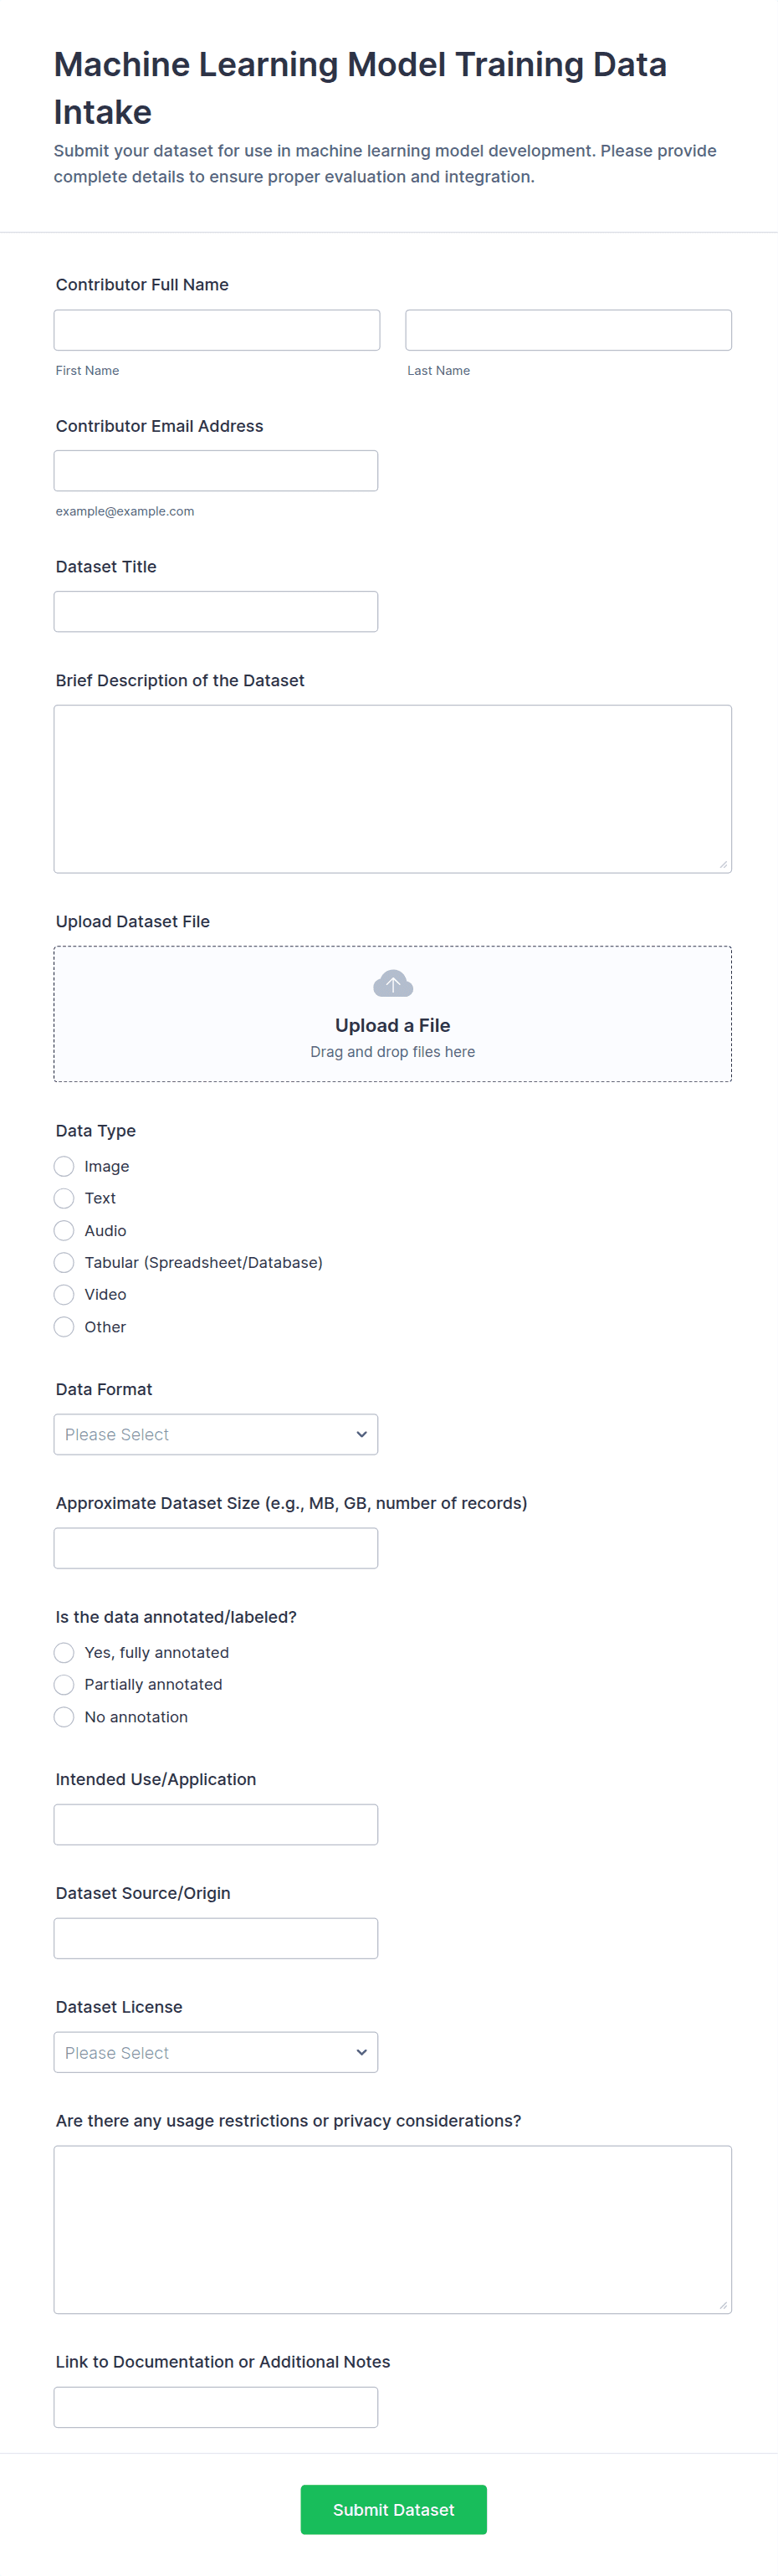Mark data as Yes, fully annotated
778x2576 pixels.
pyautogui.click(x=64, y=1652)
